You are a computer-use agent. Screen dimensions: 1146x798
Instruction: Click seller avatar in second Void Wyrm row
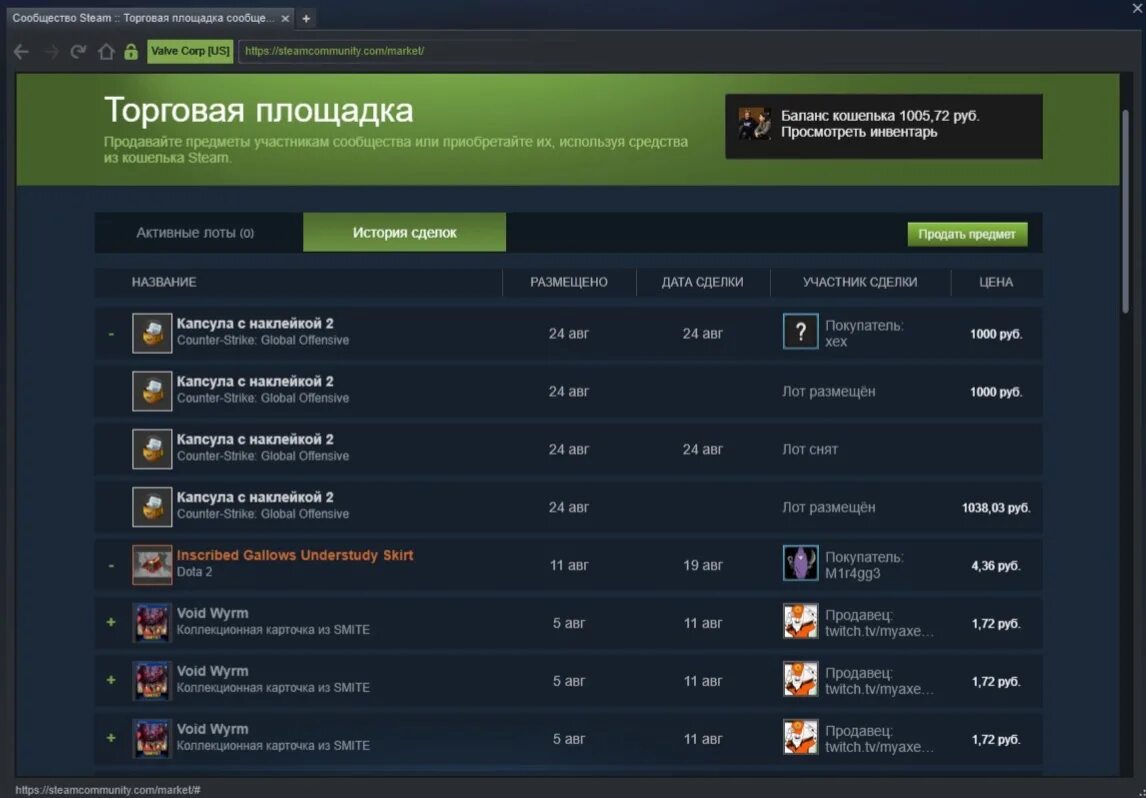tap(800, 680)
